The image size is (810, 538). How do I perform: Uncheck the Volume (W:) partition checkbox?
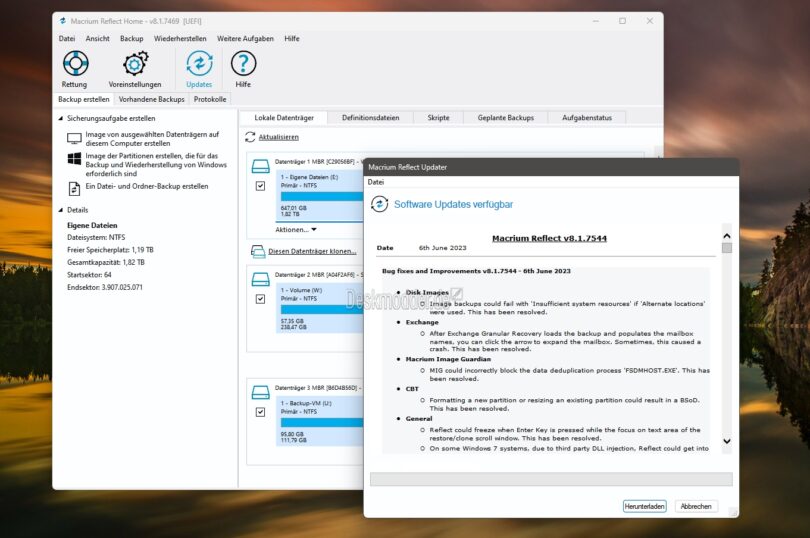260,299
